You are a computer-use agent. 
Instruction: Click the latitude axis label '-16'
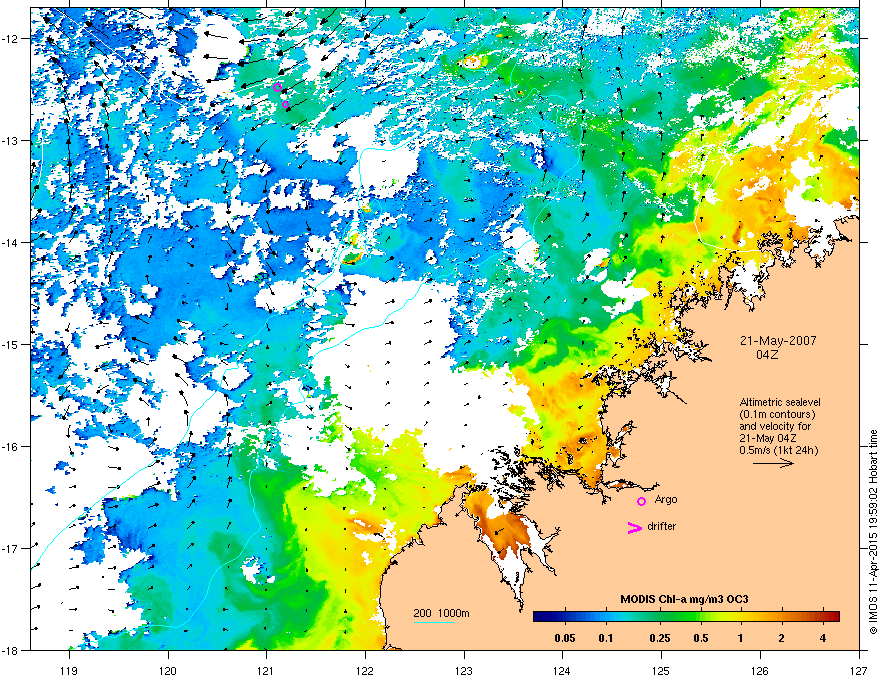click(12, 446)
